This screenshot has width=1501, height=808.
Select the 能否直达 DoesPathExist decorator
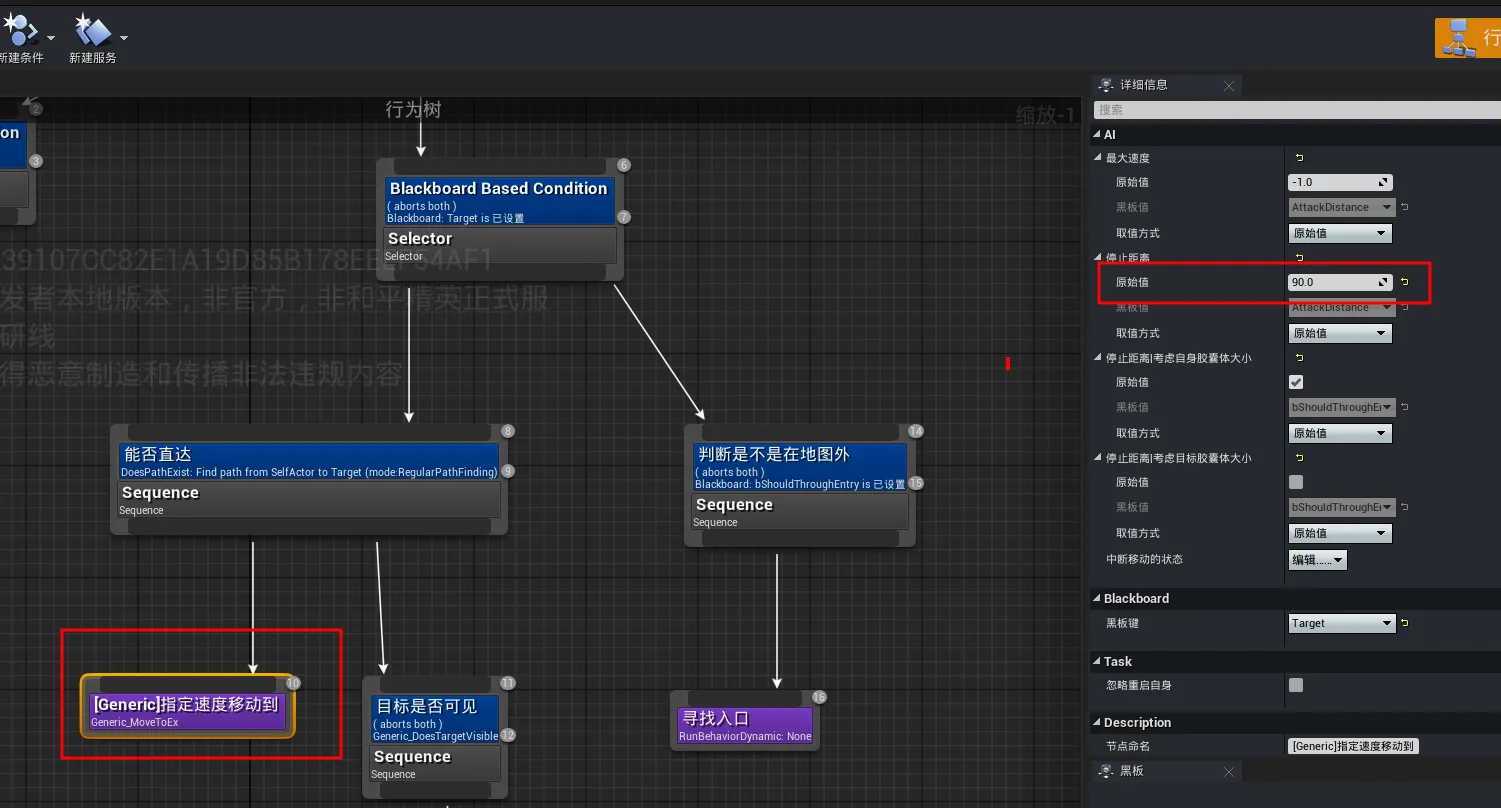[310, 462]
